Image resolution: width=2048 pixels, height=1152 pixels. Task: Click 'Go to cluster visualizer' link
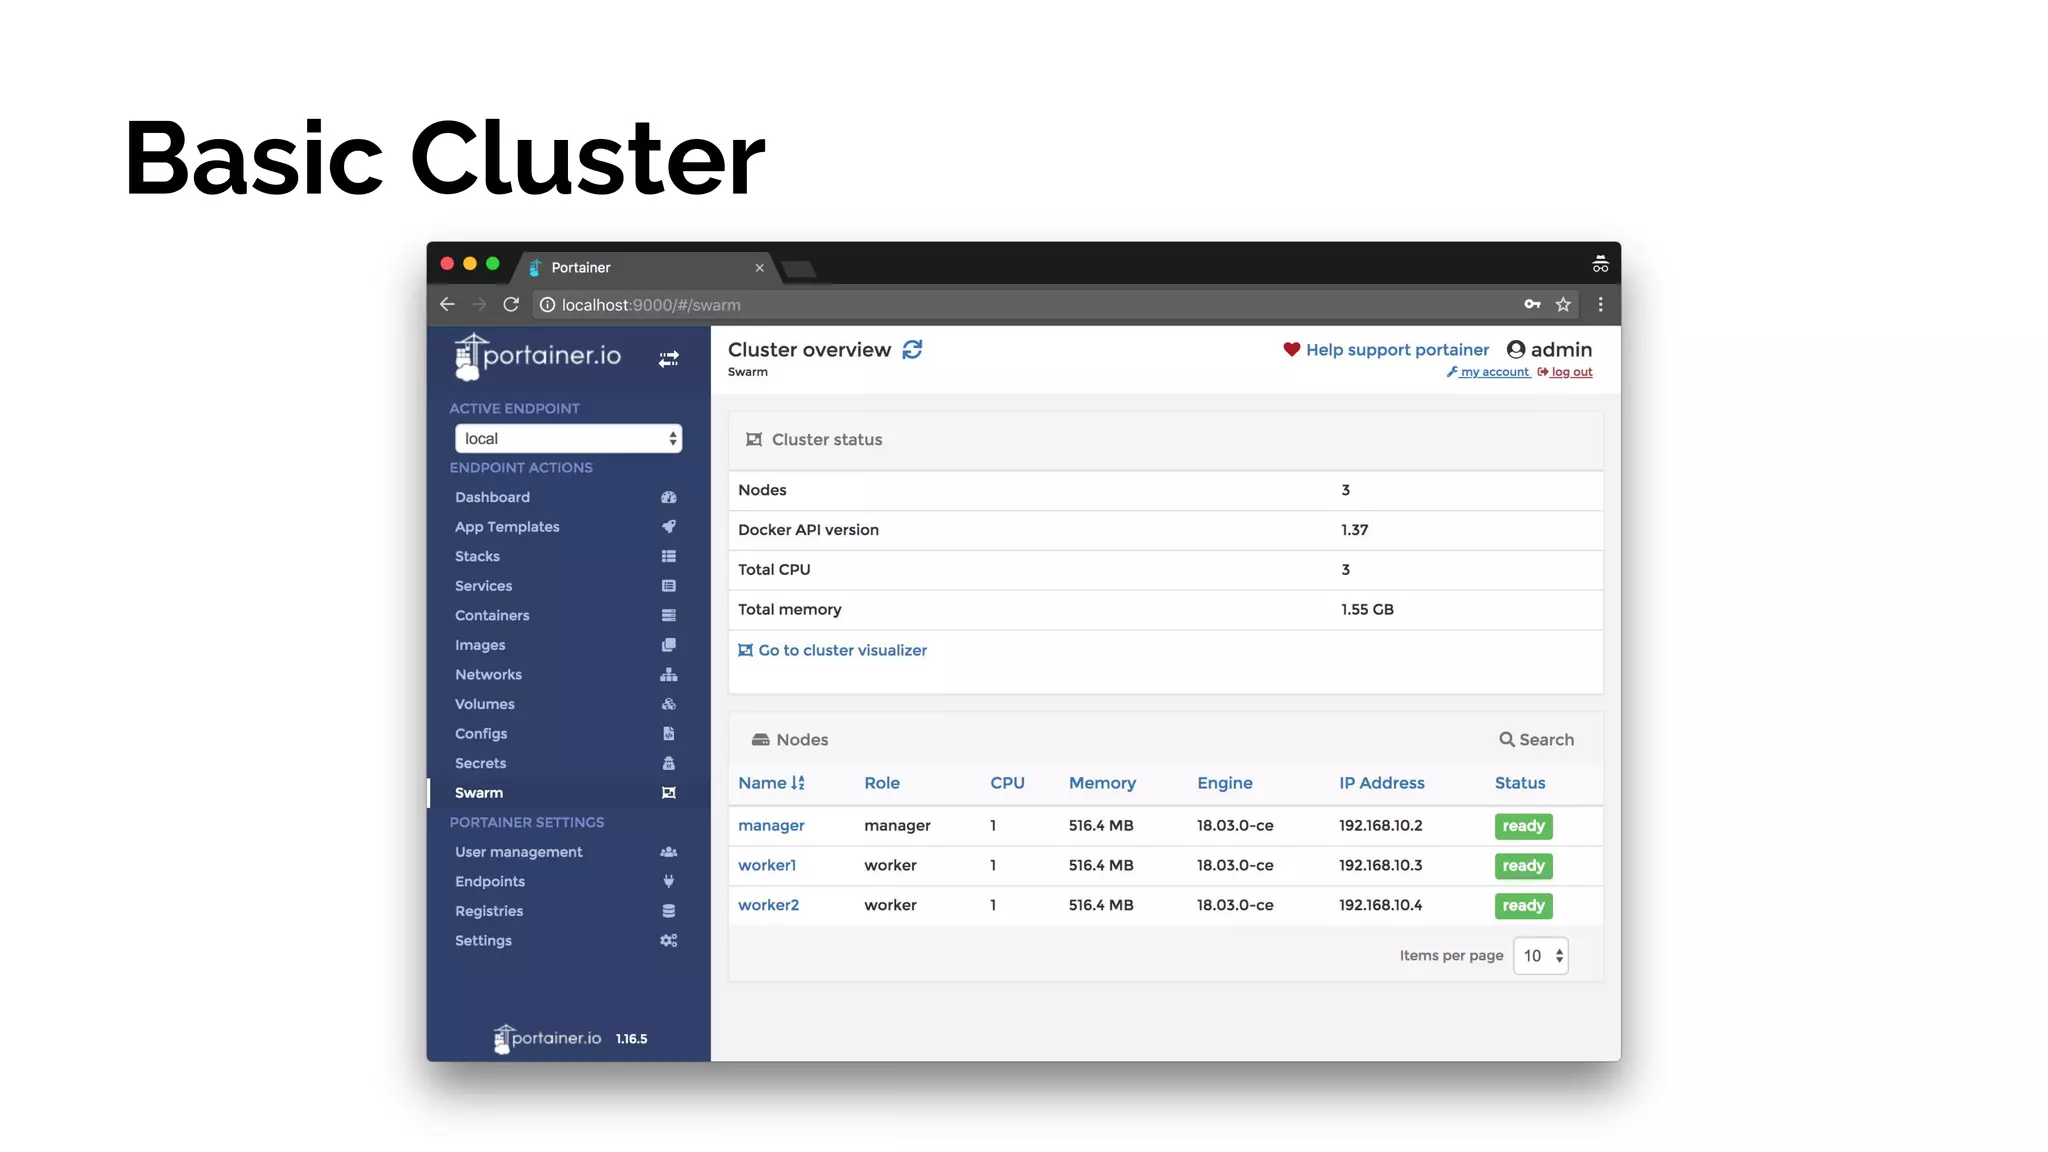point(832,650)
